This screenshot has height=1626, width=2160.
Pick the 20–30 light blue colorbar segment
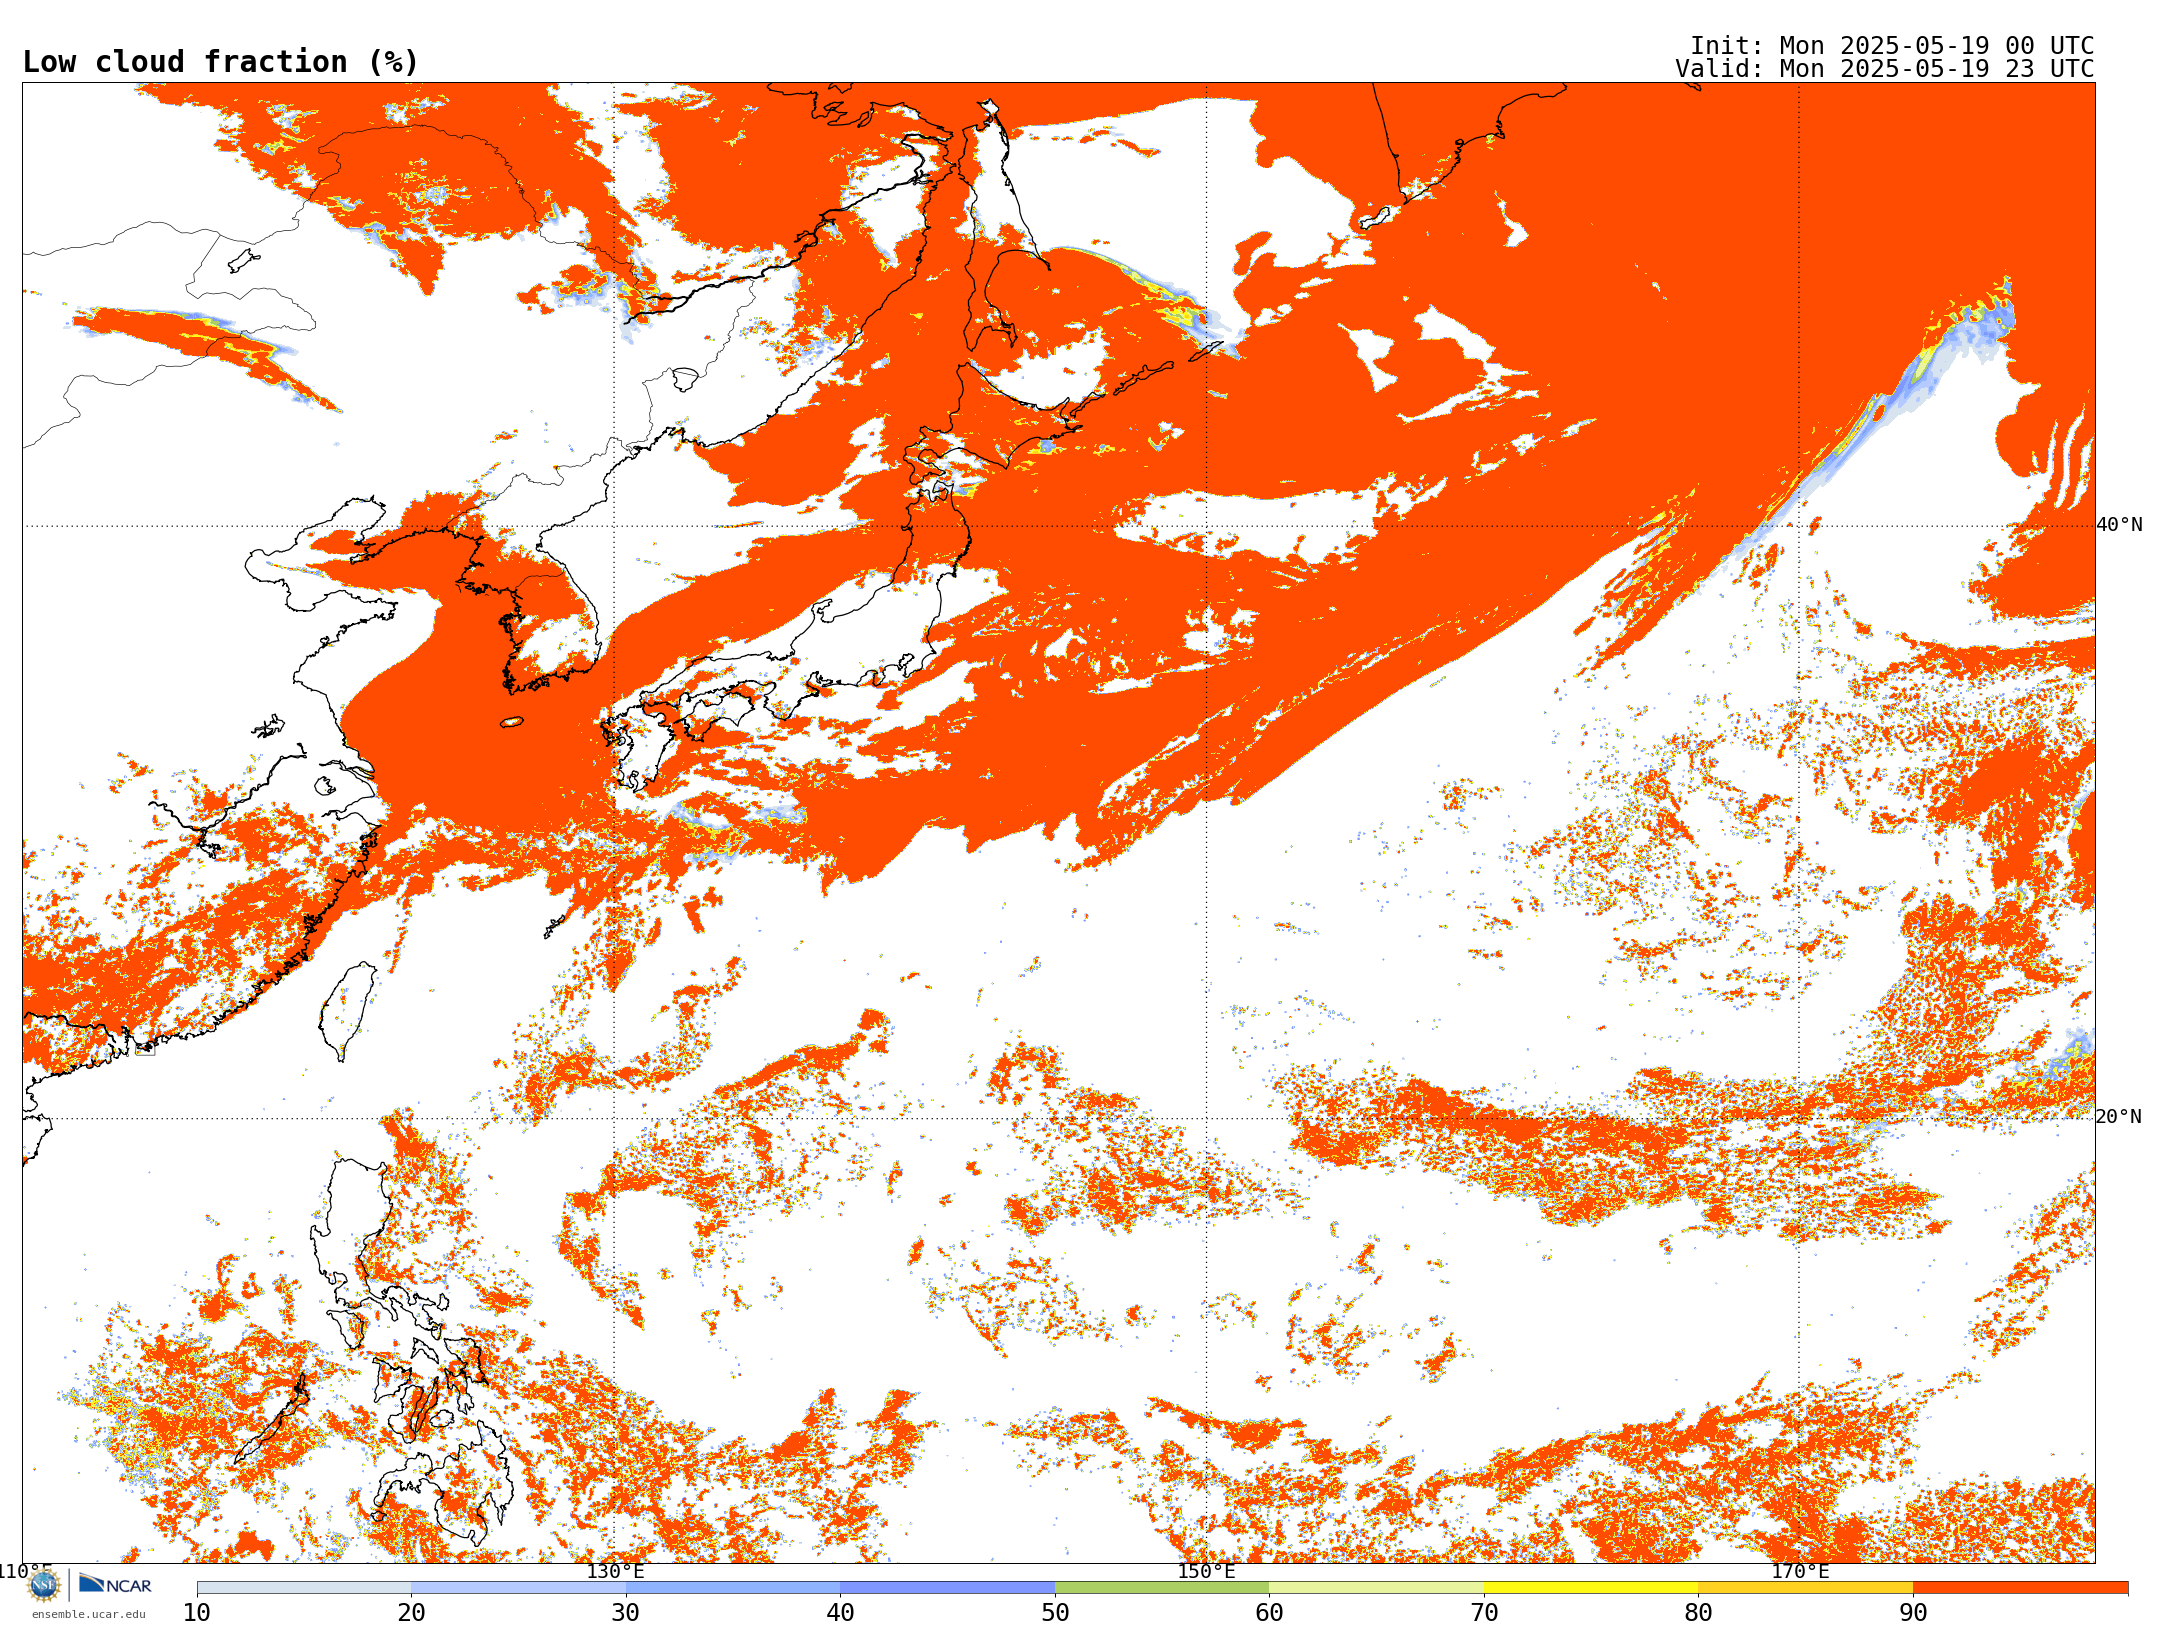click(518, 1588)
